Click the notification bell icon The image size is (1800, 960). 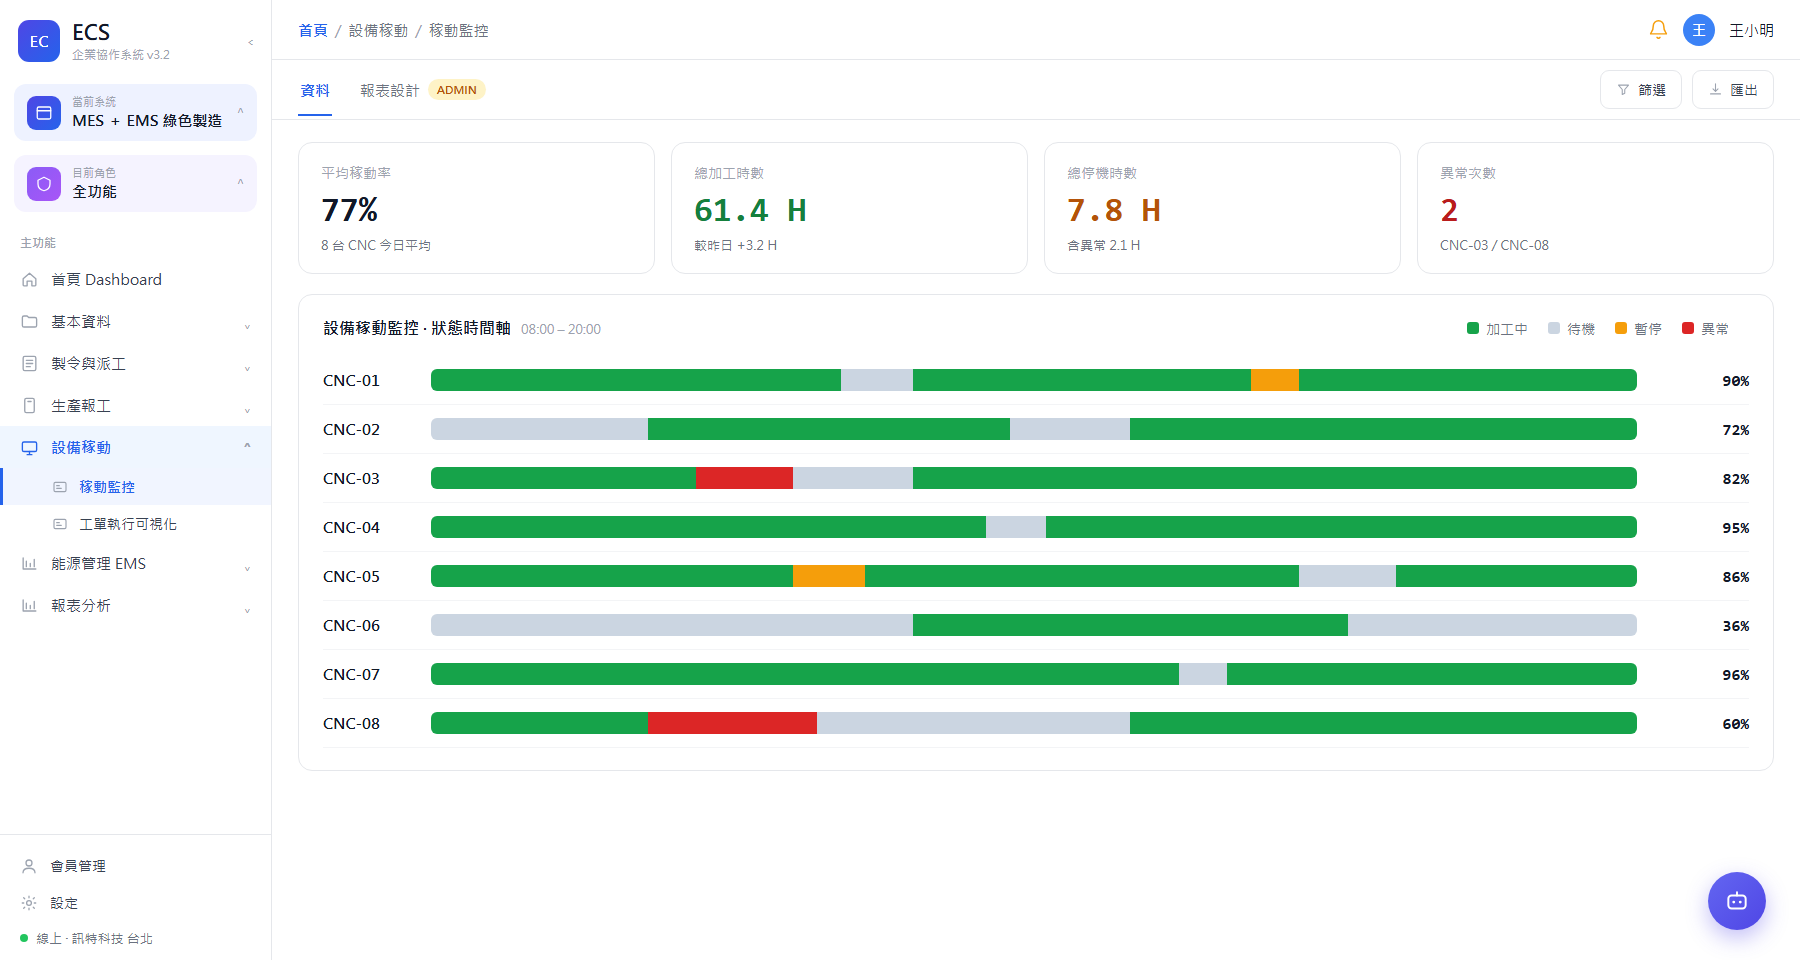pyautogui.click(x=1658, y=30)
